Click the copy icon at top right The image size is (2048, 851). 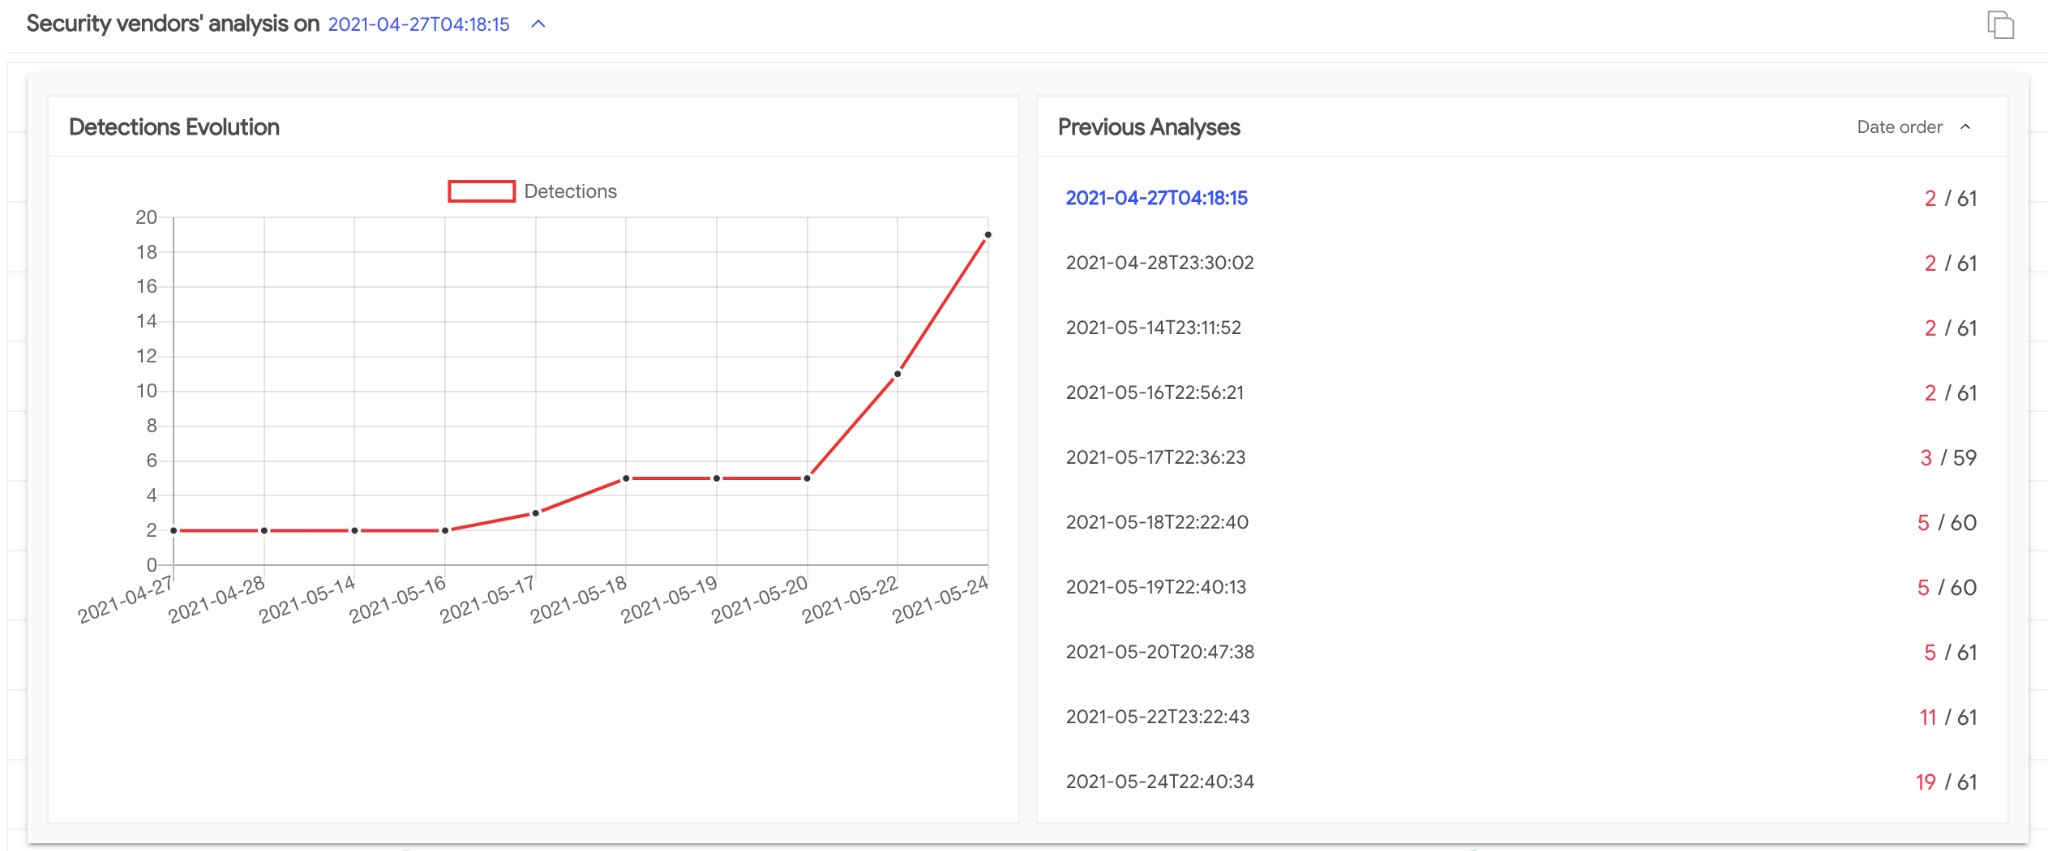(x=2000, y=25)
